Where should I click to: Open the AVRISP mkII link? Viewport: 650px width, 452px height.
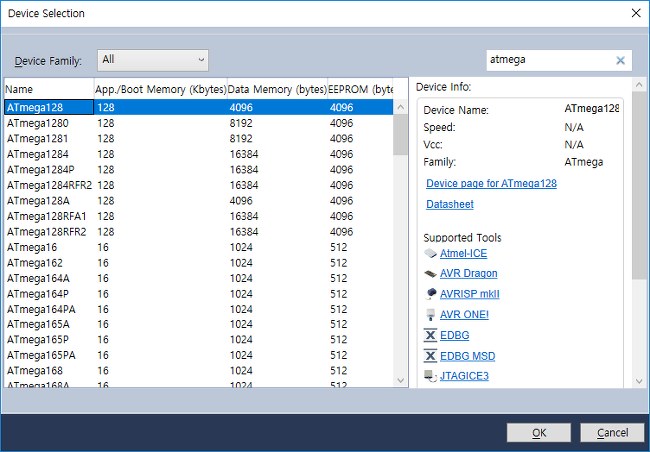pyautogui.click(x=470, y=294)
